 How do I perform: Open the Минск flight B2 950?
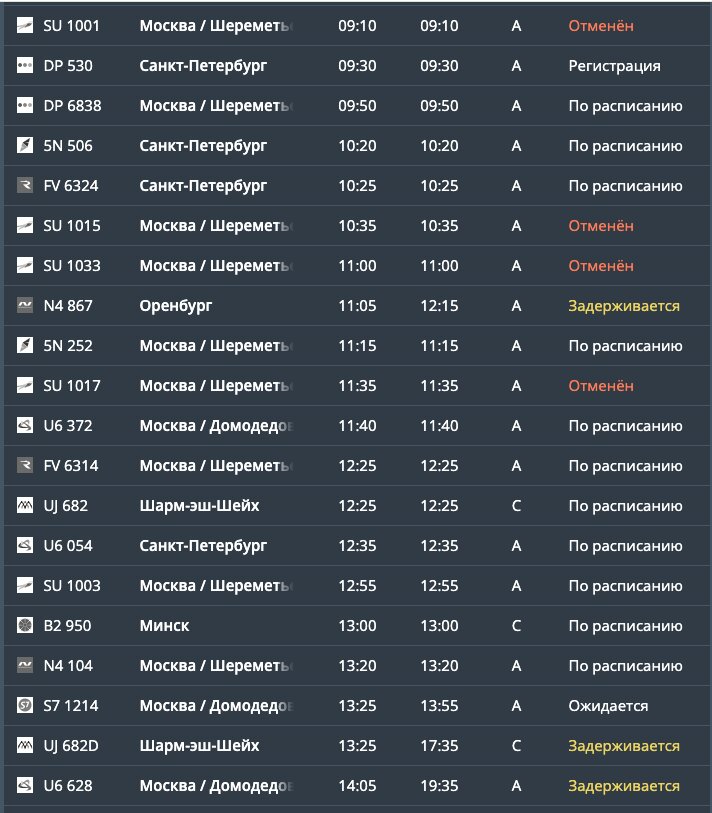357,625
